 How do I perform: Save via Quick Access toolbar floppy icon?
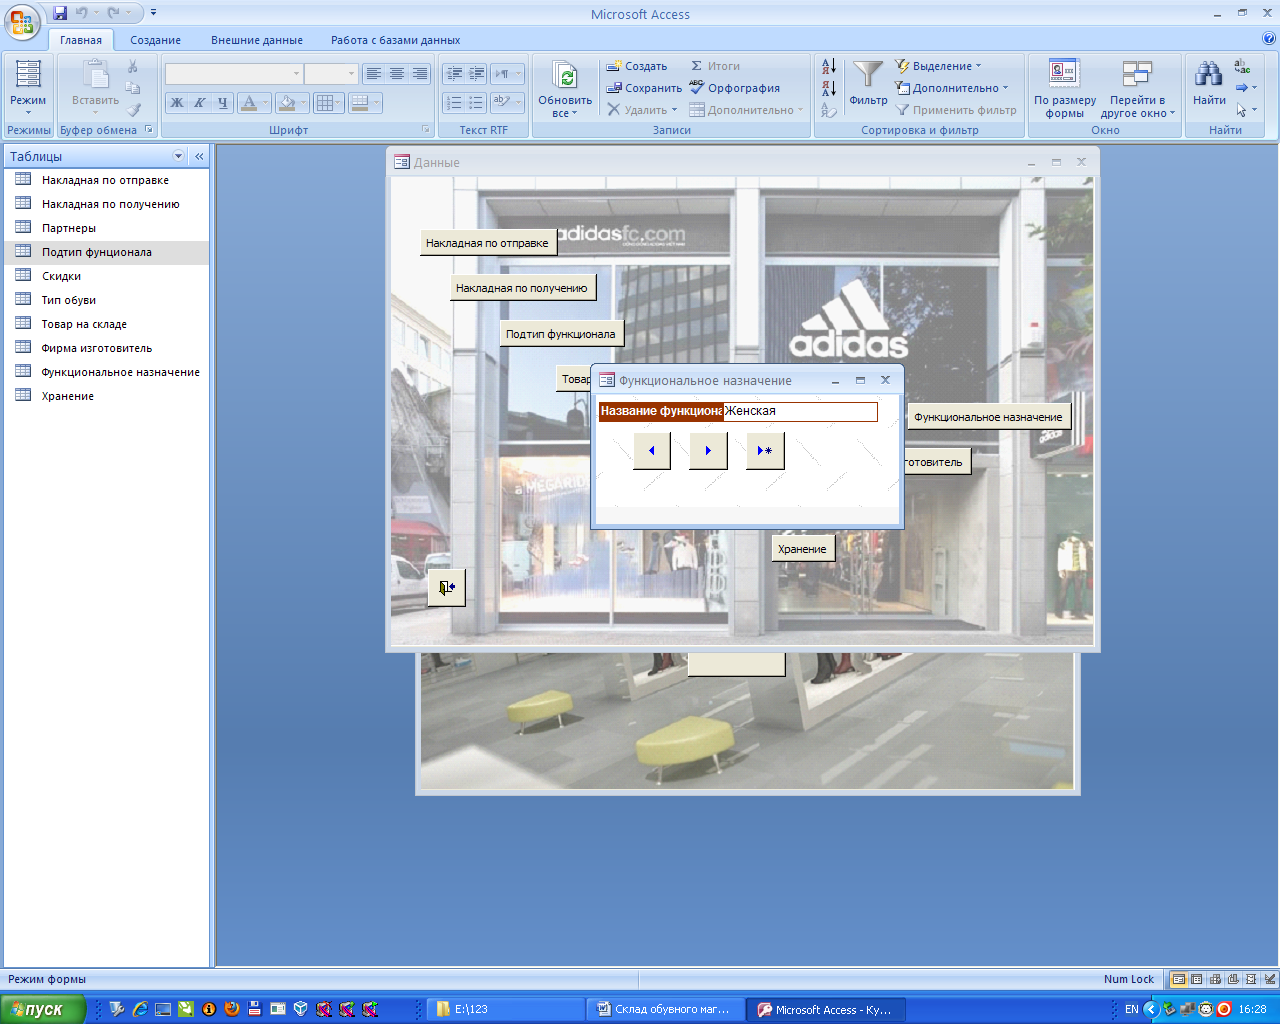60,13
